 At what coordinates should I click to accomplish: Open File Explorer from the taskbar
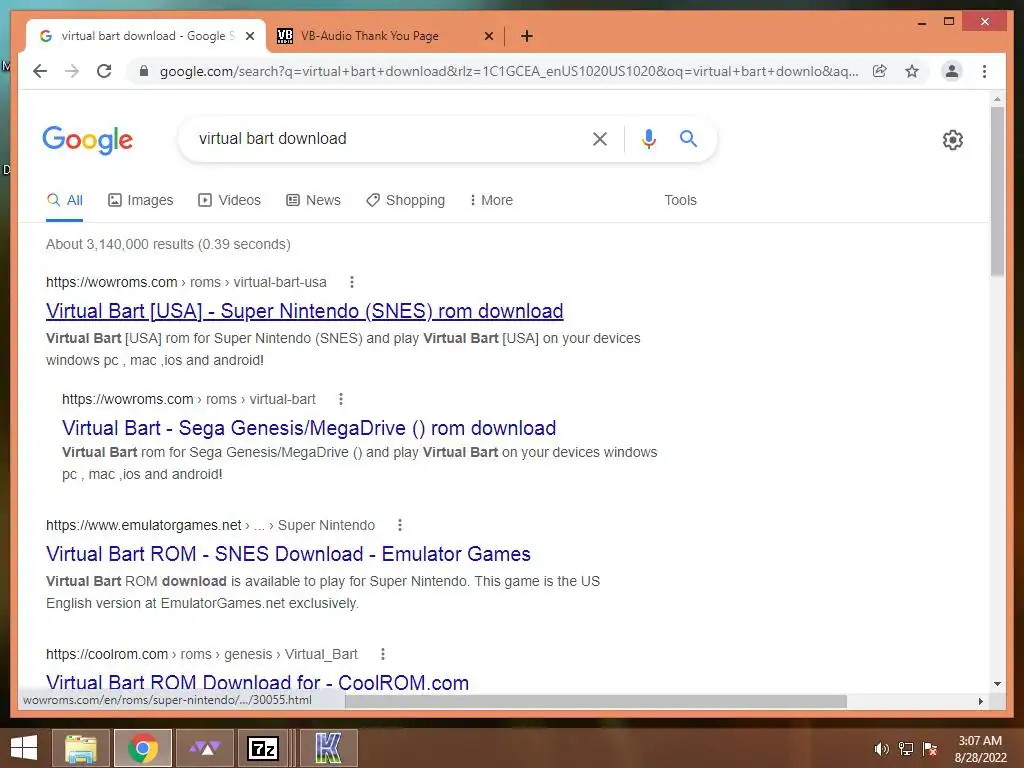(81, 748)
